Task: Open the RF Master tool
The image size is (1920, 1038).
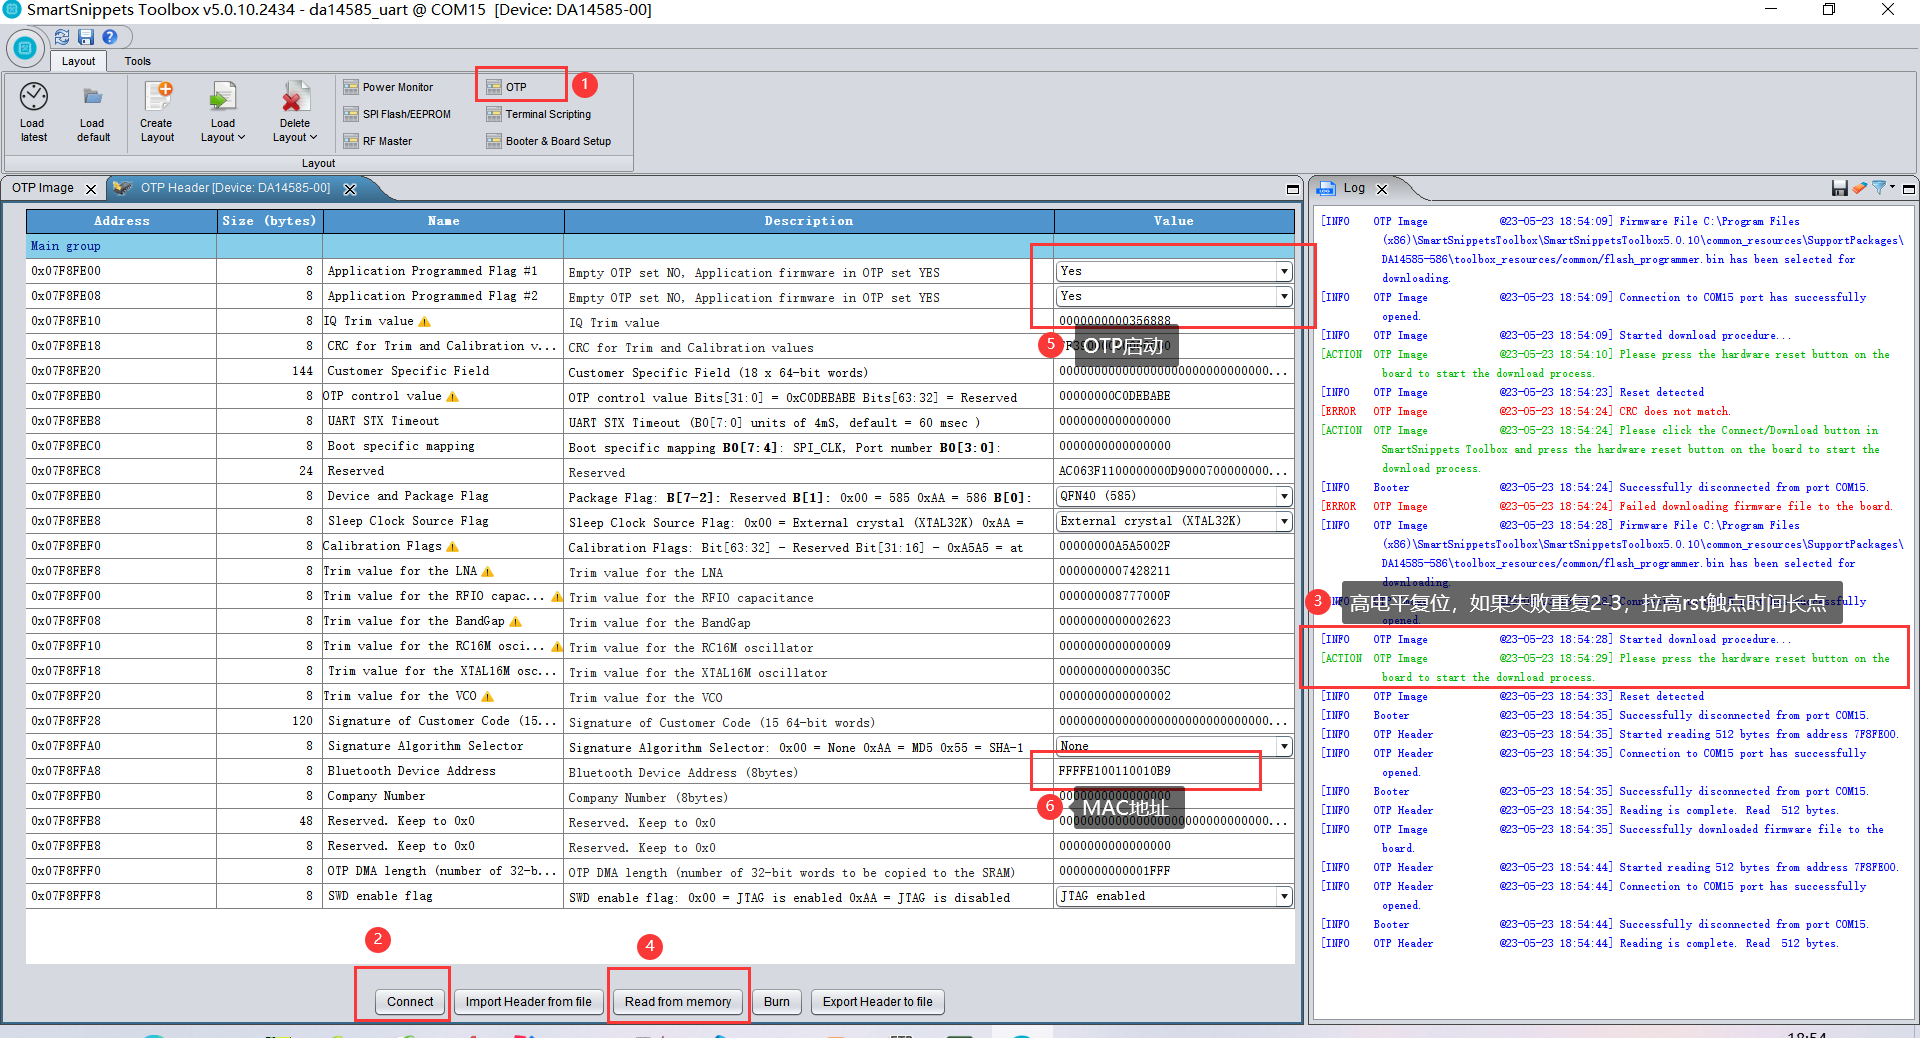Action: 378,141
